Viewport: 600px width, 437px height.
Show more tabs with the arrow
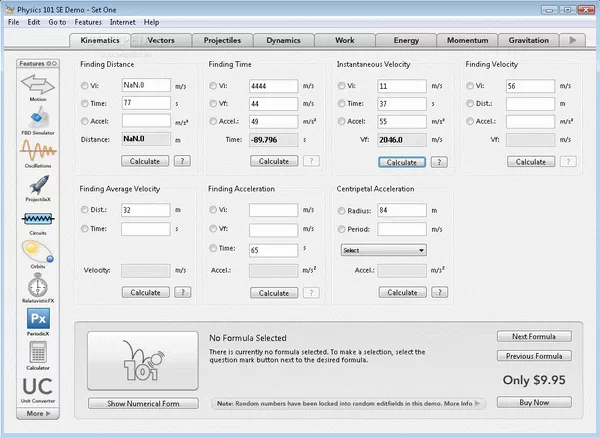tap(572, 41)
